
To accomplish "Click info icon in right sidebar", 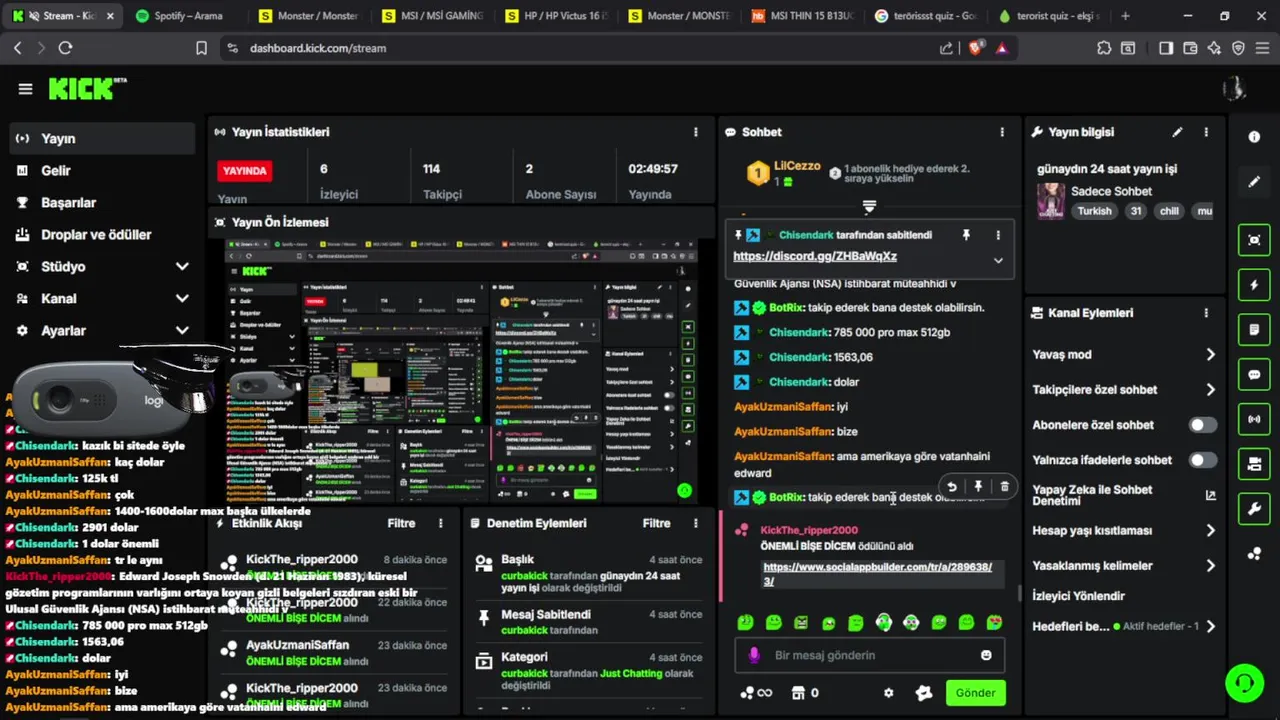I will 1254,137.
